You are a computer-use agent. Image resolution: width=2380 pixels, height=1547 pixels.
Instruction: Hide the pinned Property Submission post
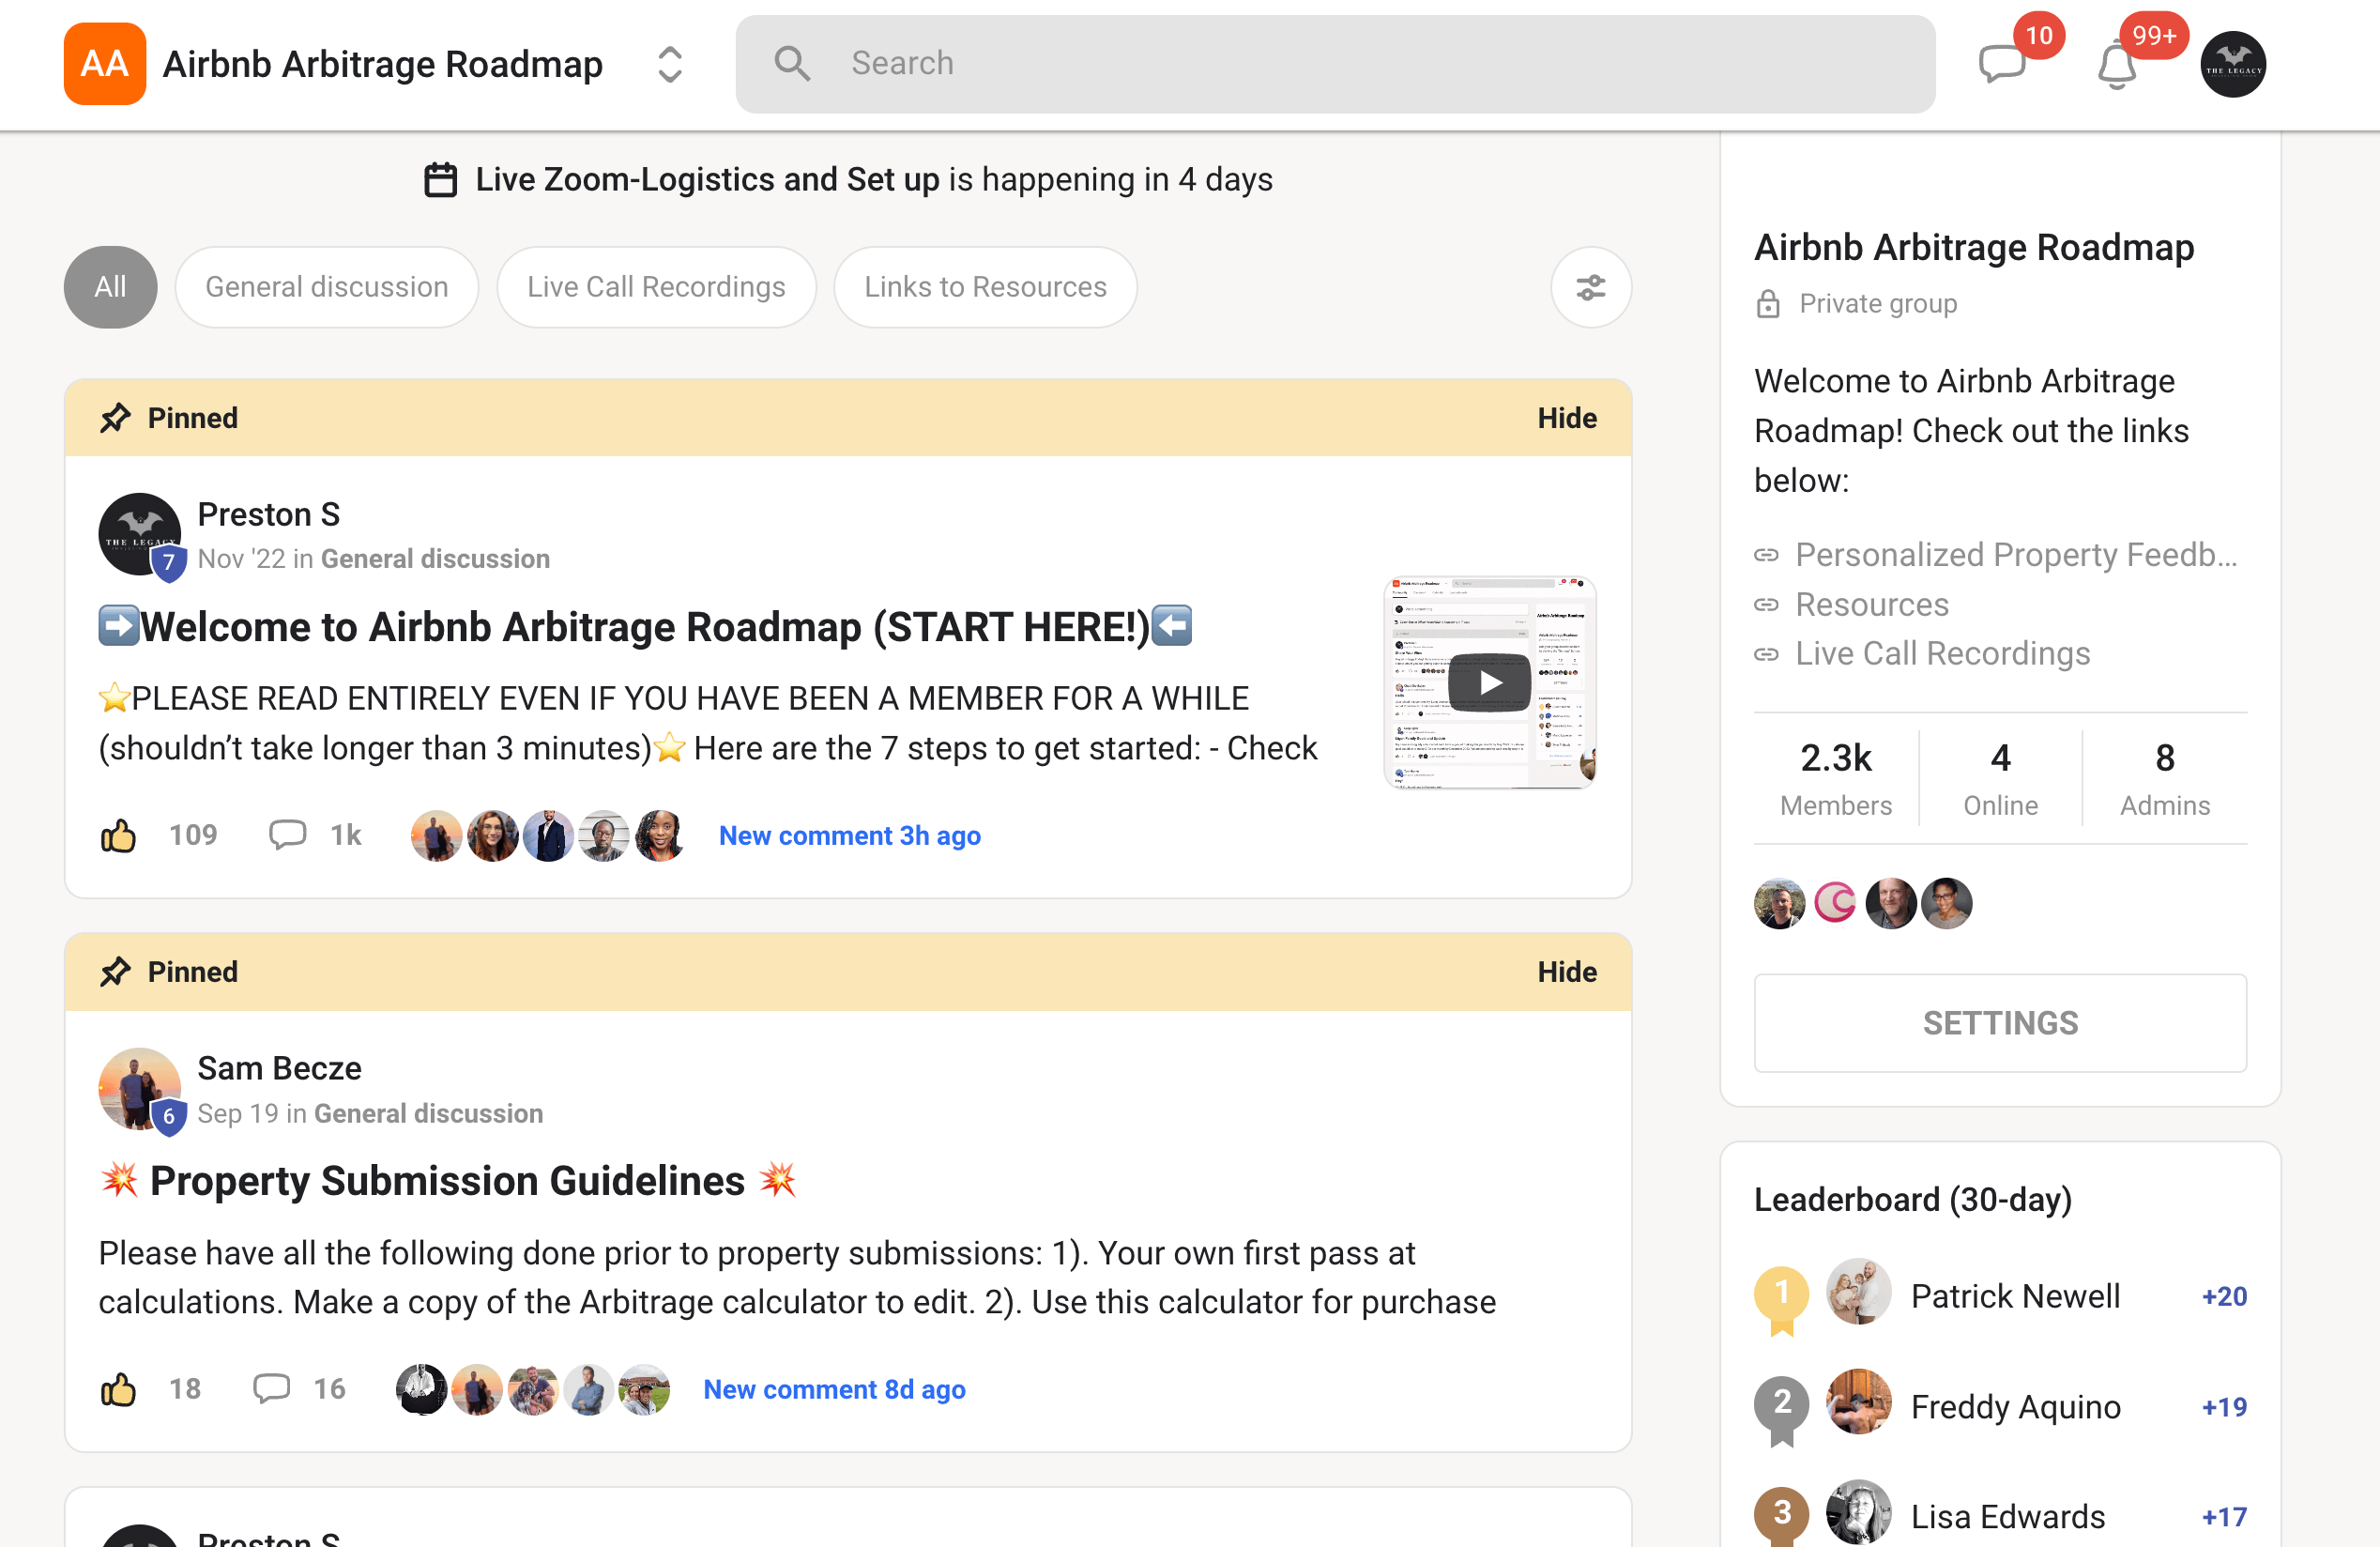coord(1566,972)
